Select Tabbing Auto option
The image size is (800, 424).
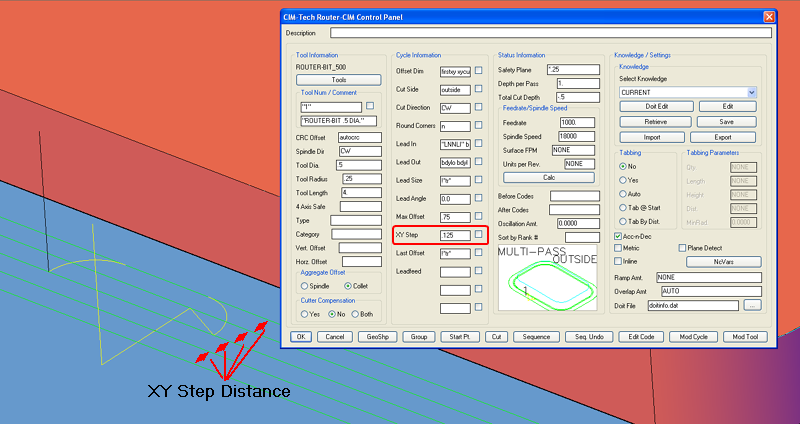click(622, 194)
